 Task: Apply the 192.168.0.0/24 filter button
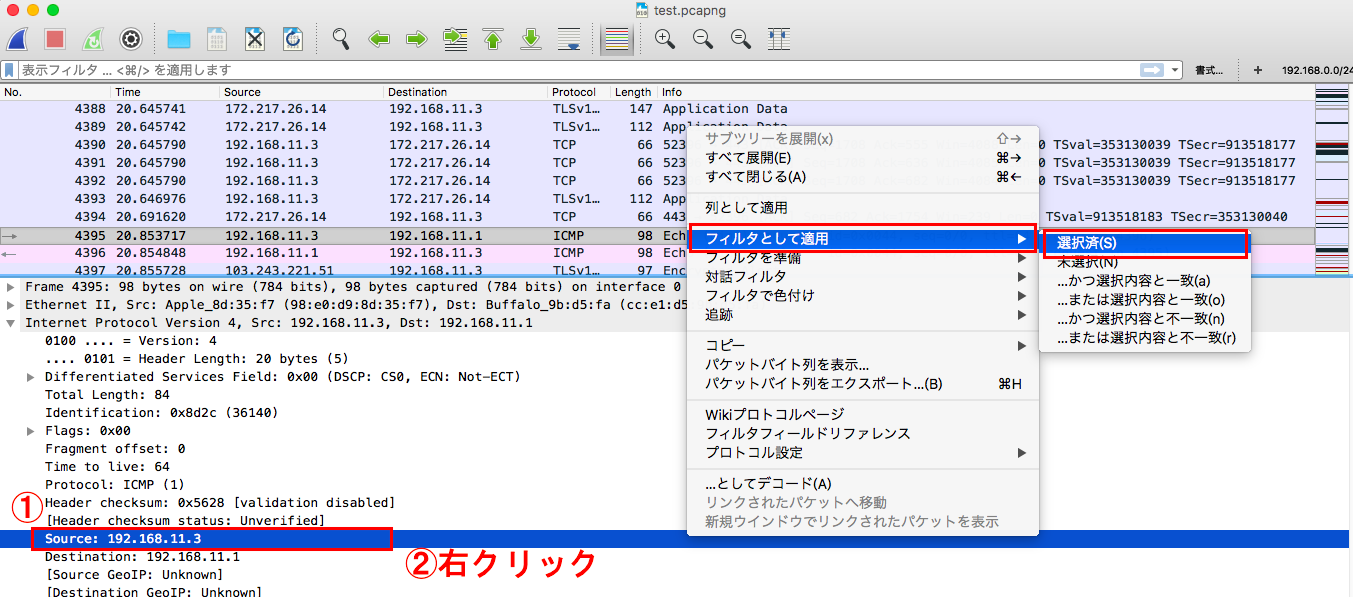[x=1316, y=71]
